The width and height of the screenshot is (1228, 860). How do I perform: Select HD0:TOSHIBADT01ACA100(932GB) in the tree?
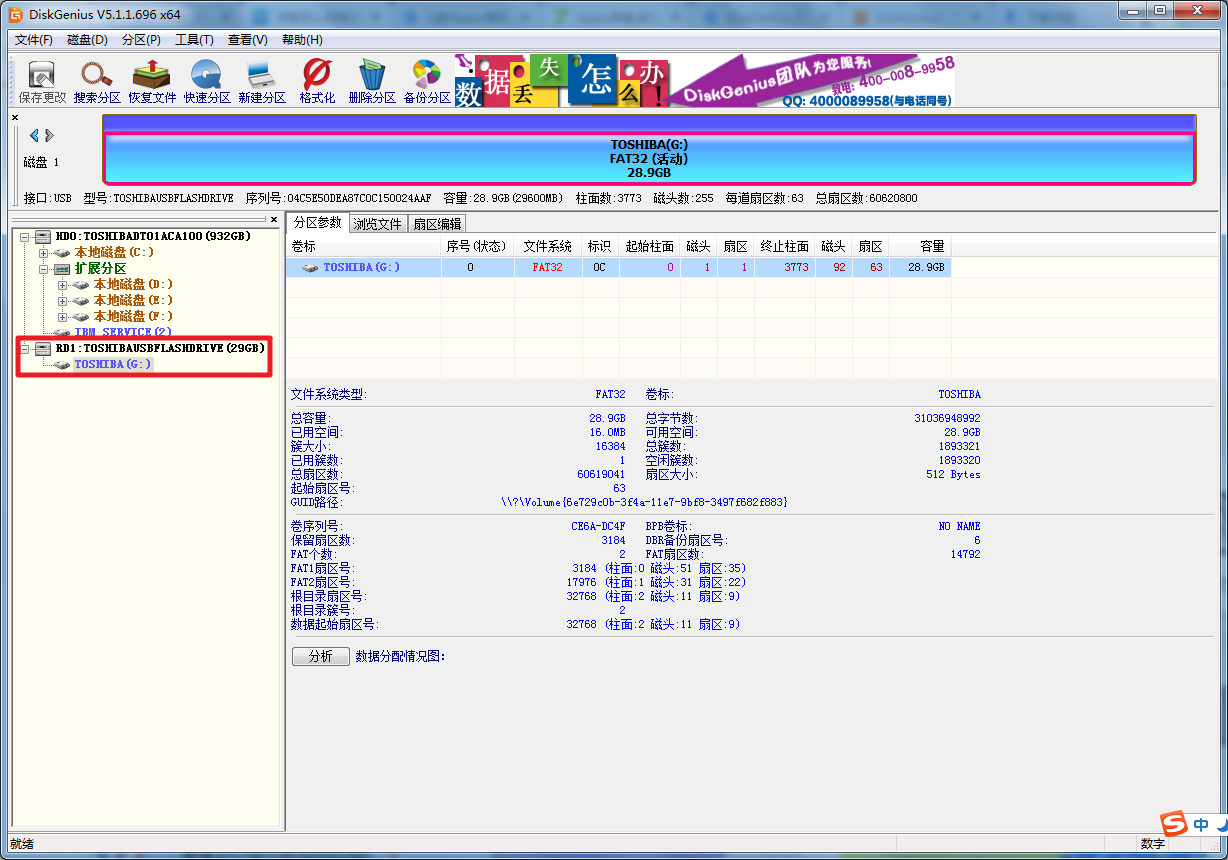tap(152, 236)
